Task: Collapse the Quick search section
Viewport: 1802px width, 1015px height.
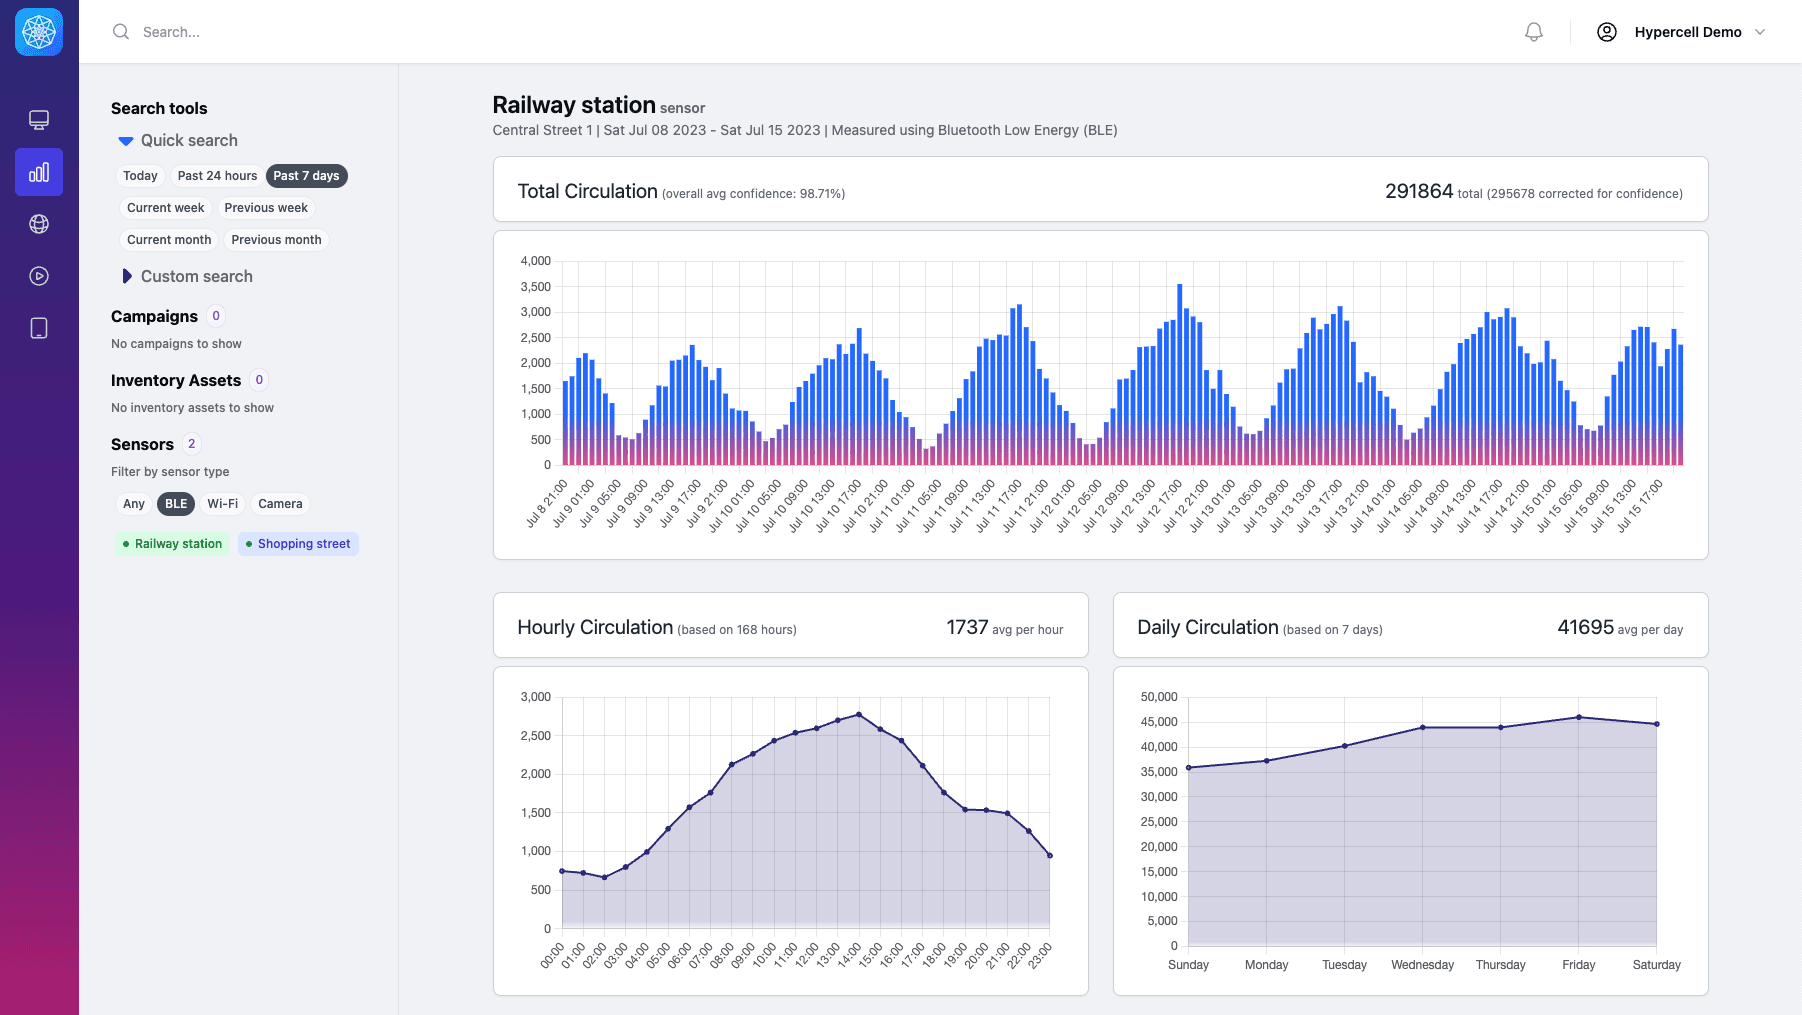Action: point(126,141)
